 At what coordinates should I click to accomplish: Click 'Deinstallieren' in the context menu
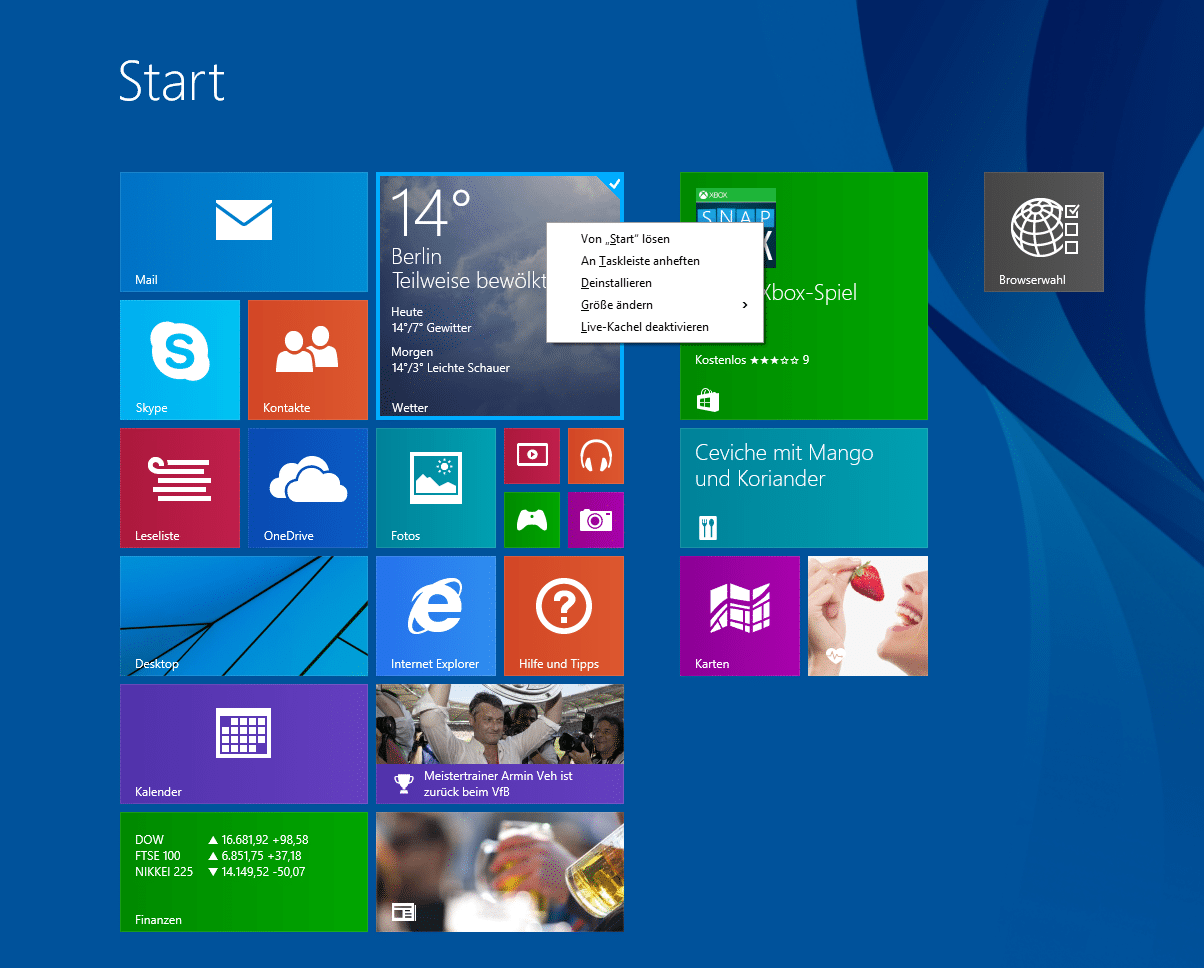pyautogui.click(x=655, y=283)
